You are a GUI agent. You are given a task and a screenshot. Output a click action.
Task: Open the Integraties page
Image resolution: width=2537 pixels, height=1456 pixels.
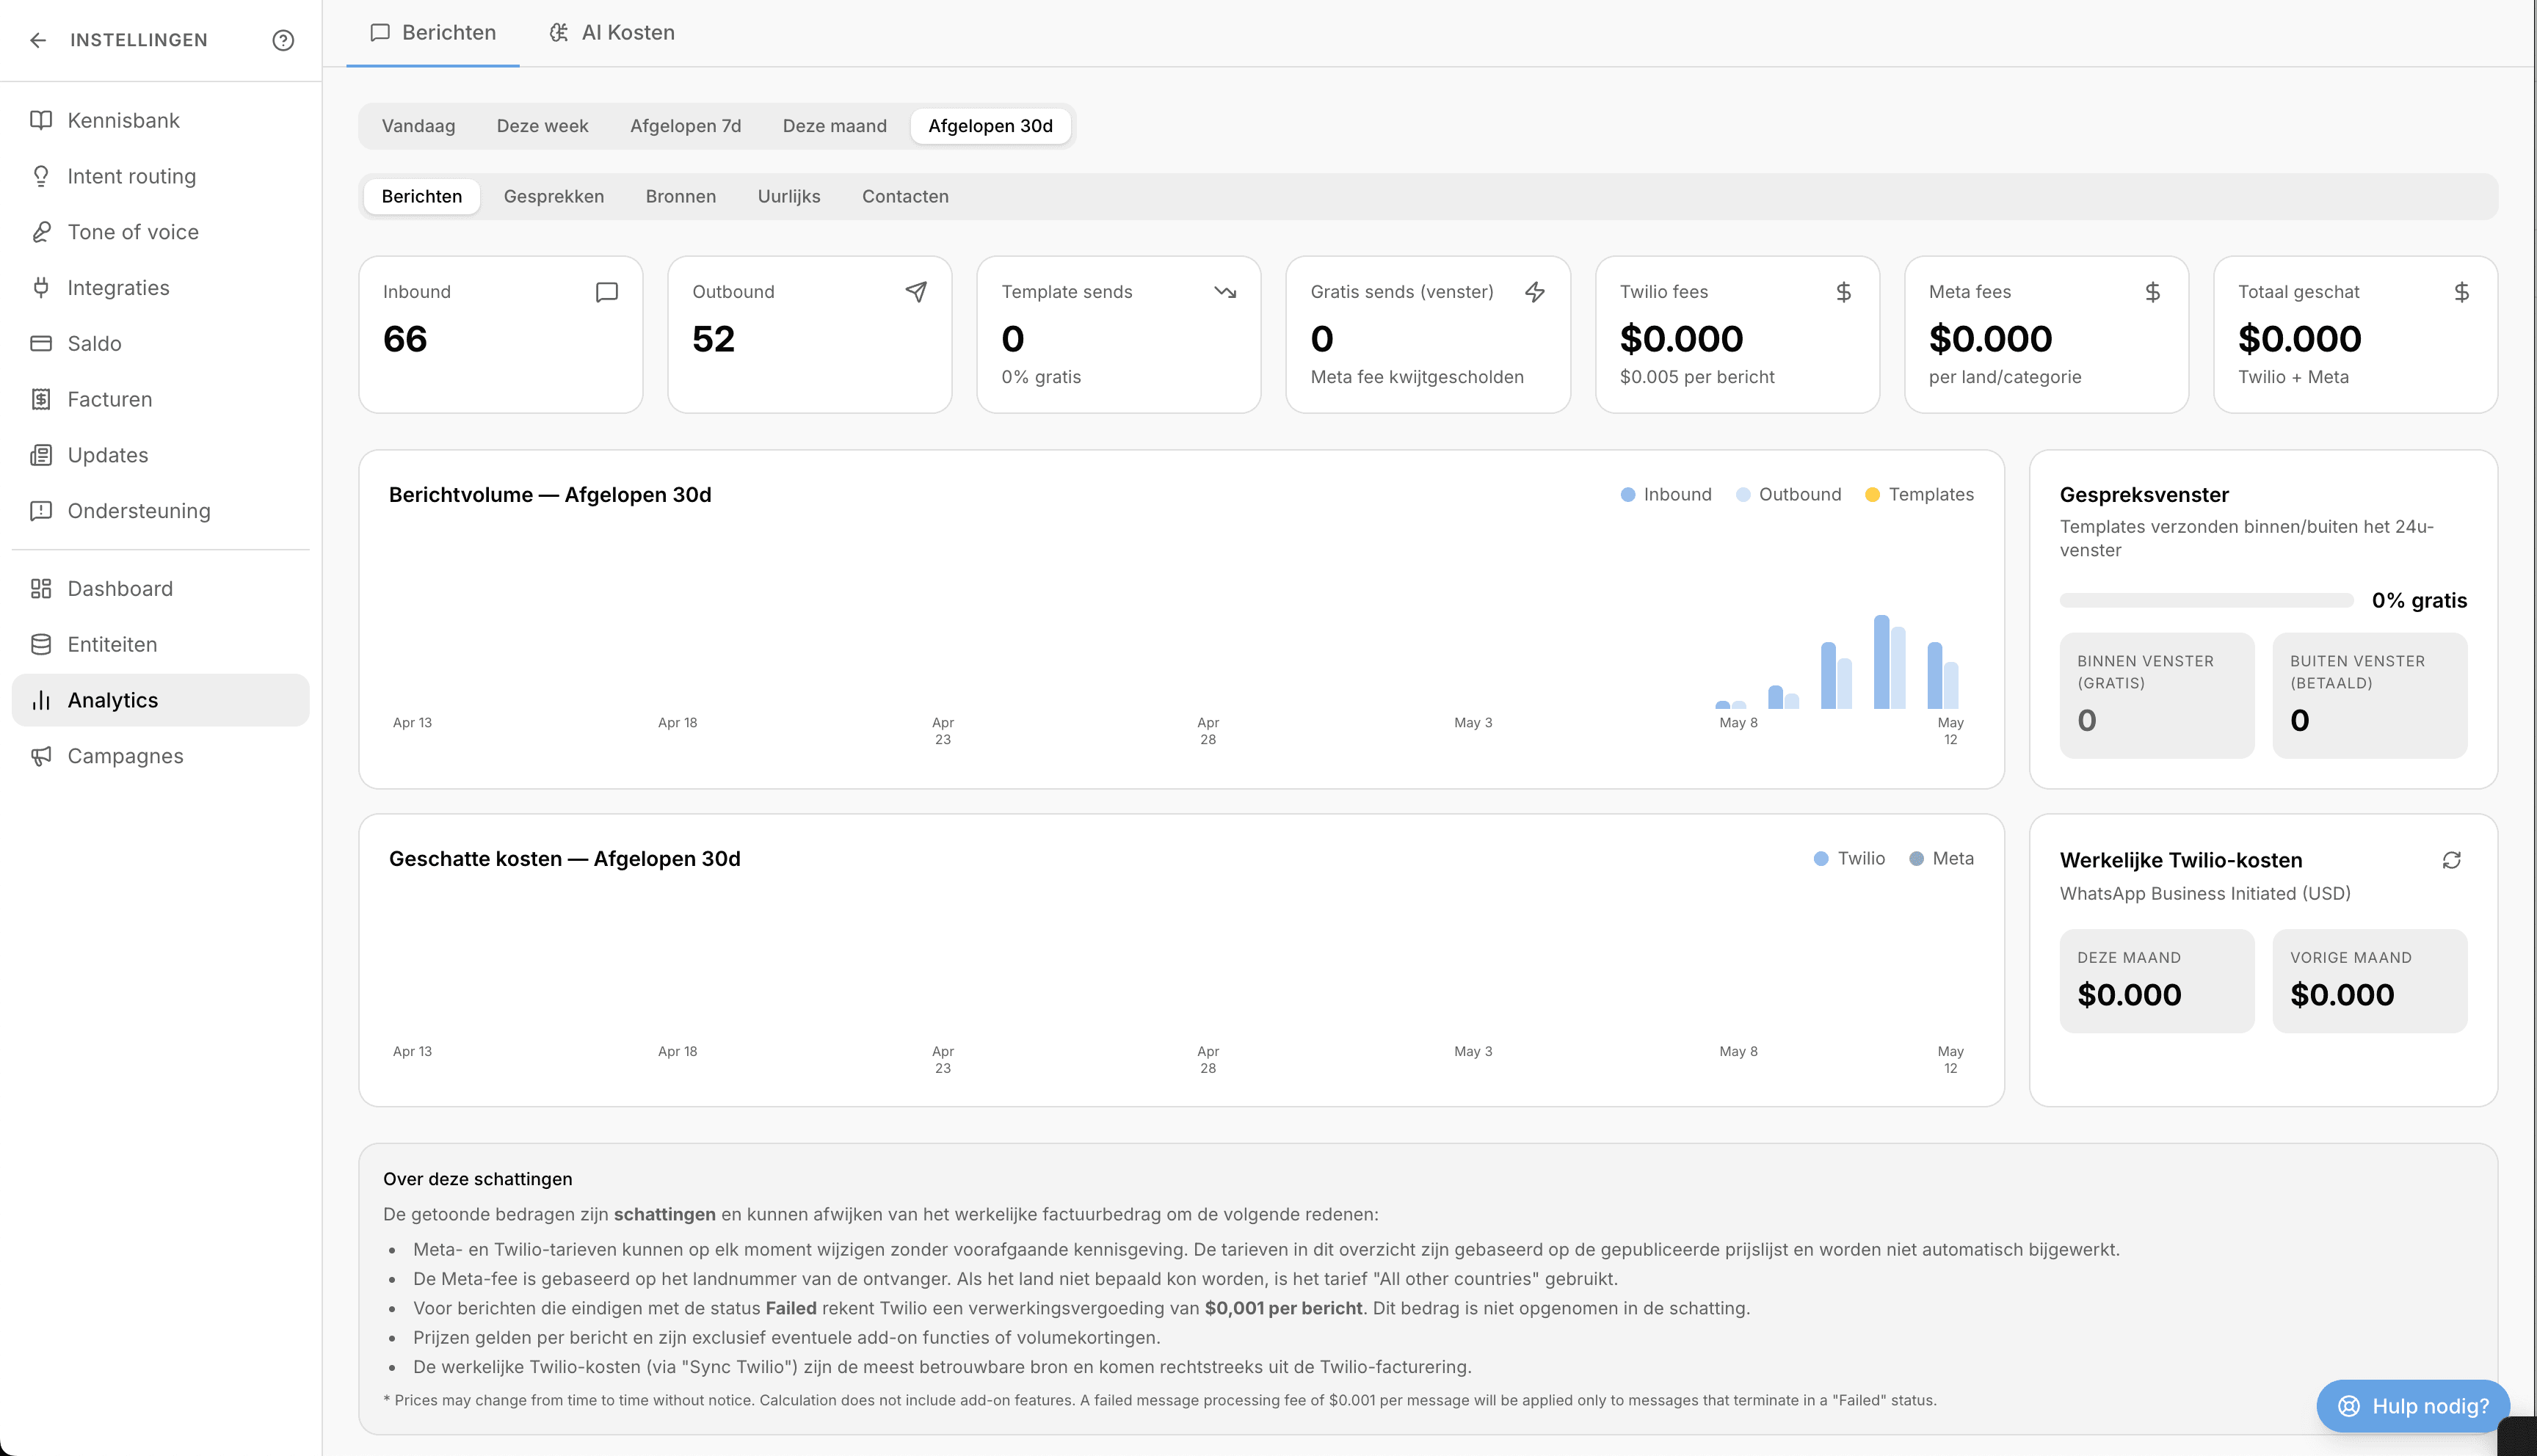pyautogui.click(x=161, y=288)
